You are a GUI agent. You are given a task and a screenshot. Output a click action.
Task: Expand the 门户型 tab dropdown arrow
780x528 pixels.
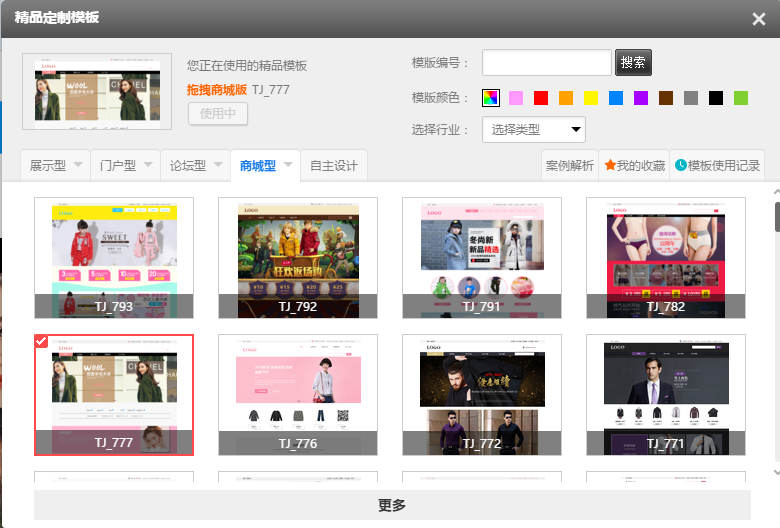tap(148, 165)
